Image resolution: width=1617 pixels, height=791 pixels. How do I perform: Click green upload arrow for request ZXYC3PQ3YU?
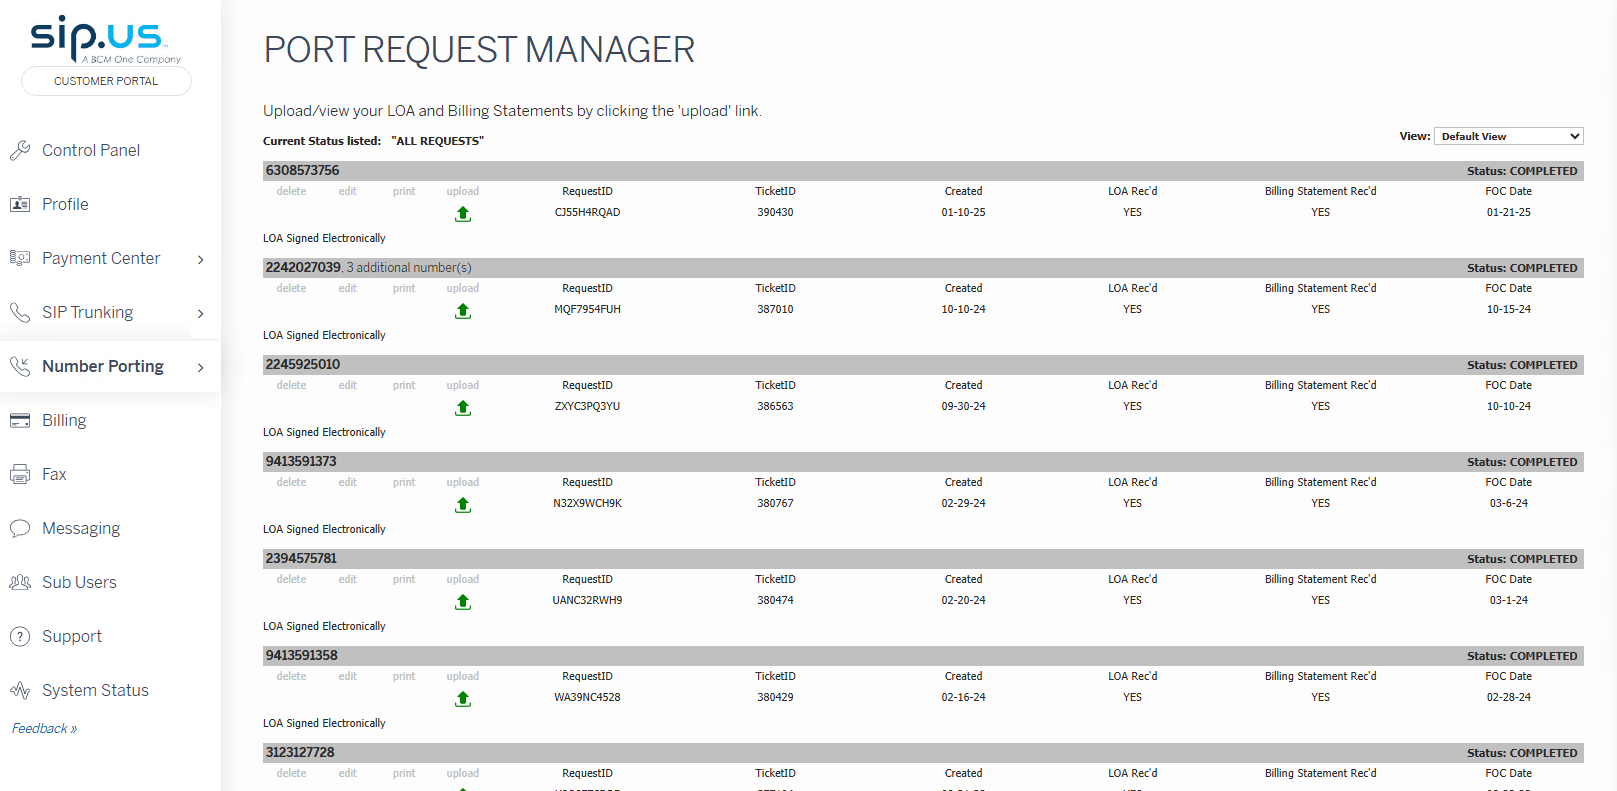pos(463,408)
